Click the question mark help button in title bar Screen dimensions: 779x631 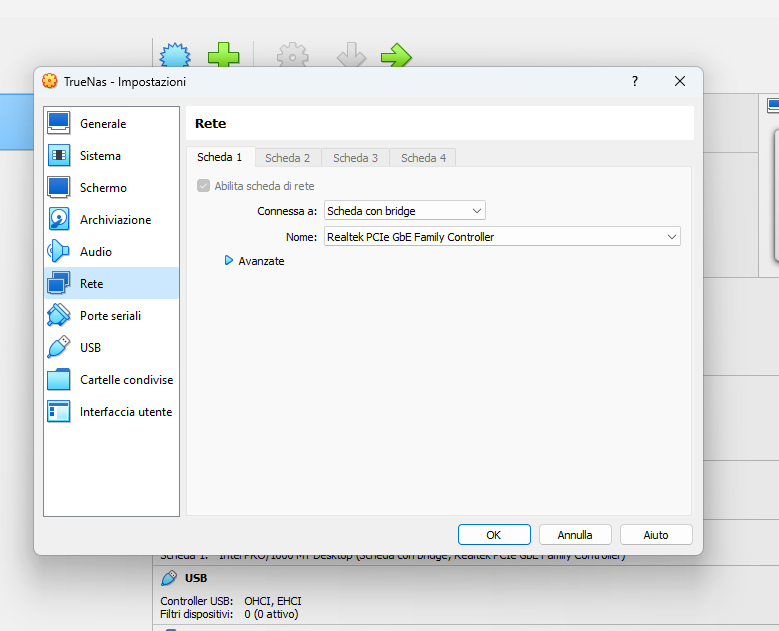coord(634,81)
